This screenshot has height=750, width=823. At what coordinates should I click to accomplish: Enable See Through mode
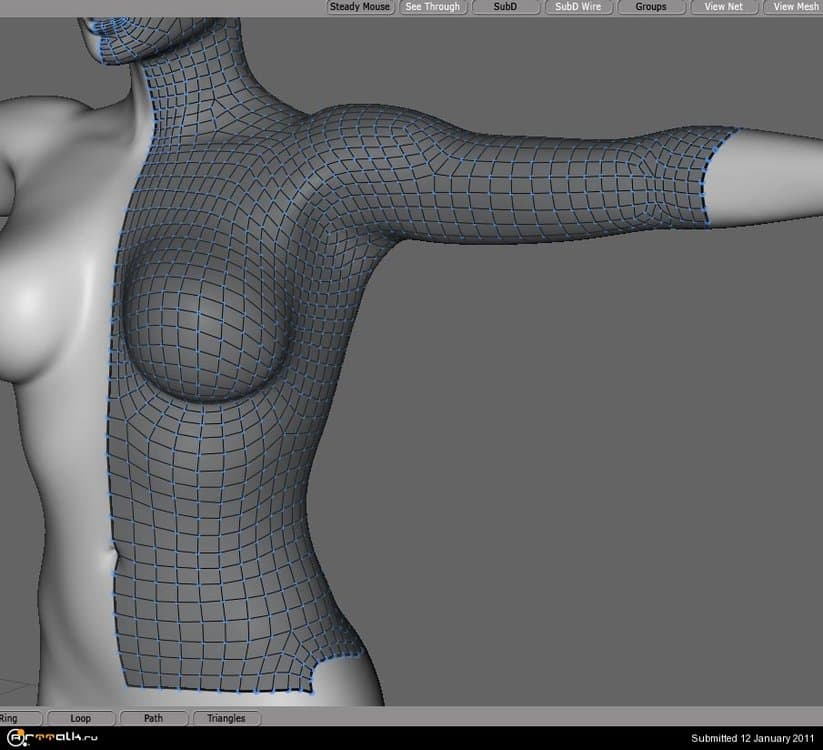[432, 7]
